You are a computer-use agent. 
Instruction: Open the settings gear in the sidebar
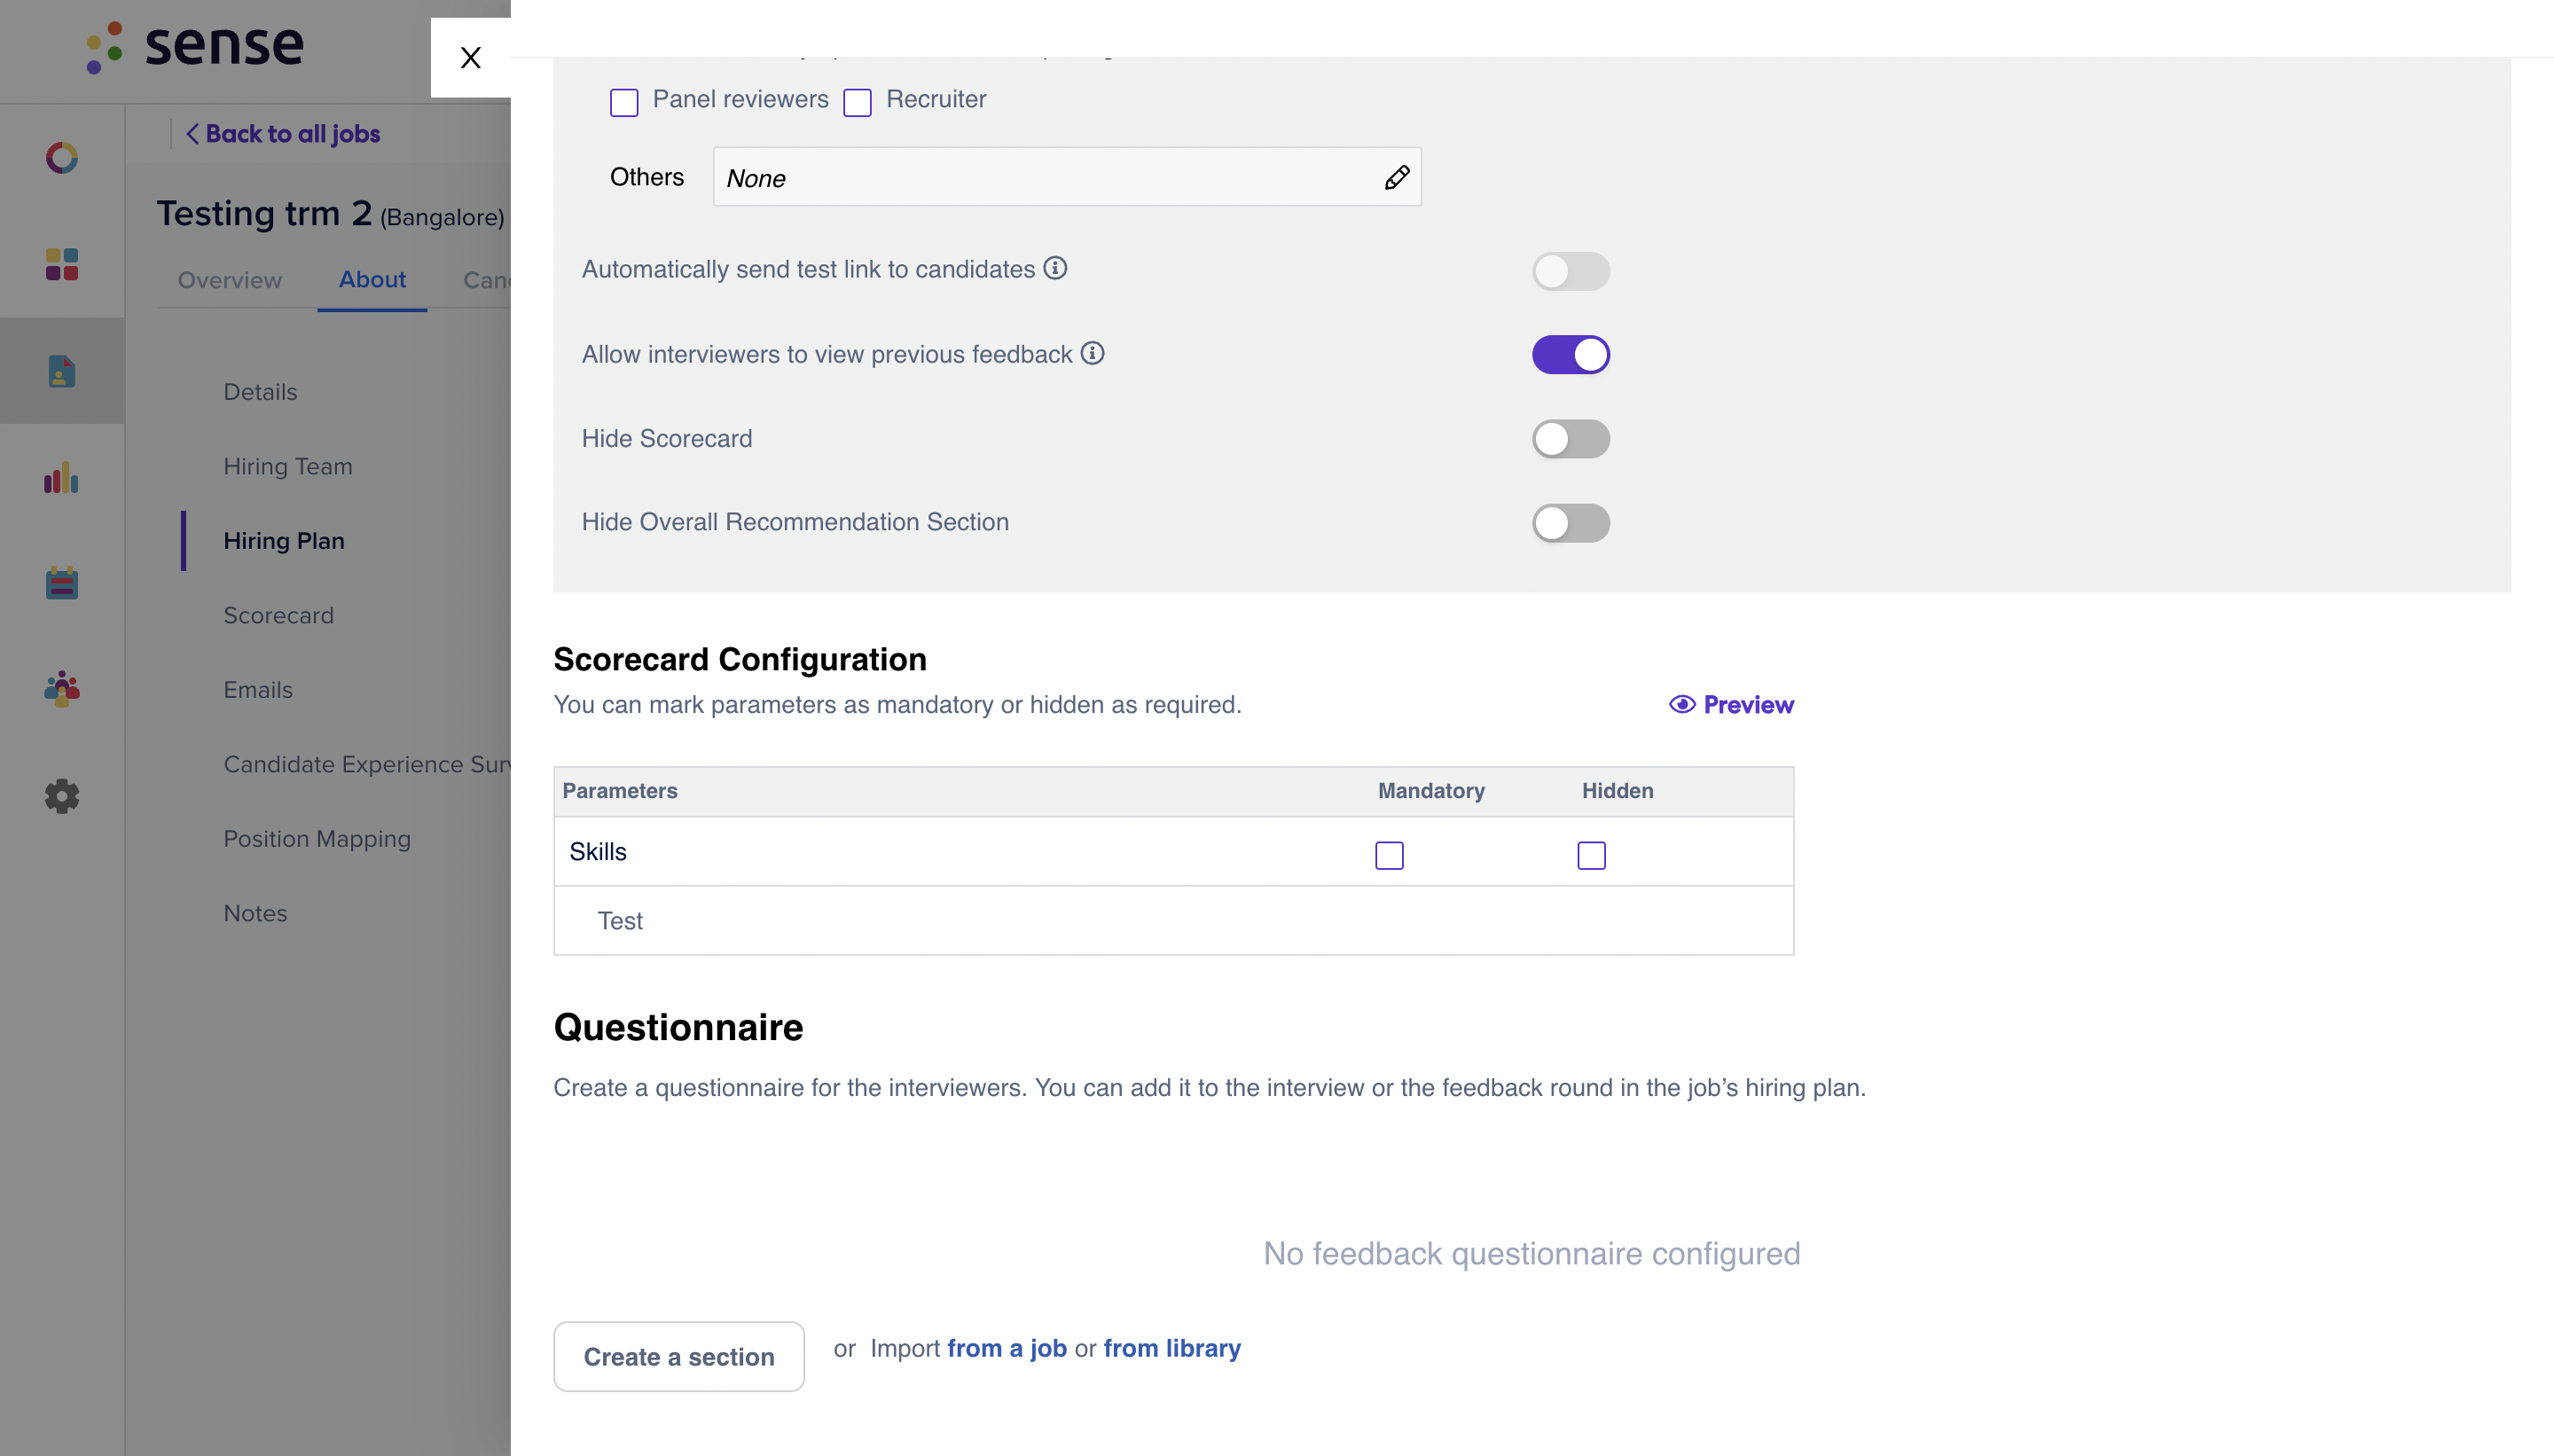62,796
